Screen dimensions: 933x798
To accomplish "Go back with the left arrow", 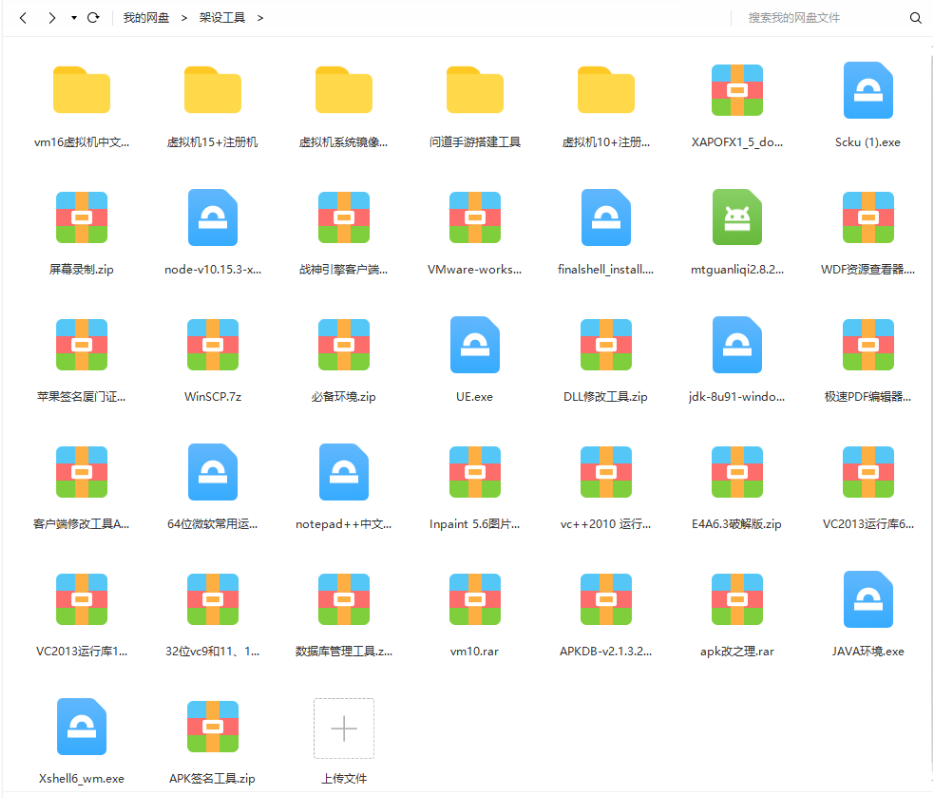I will click(23, 18).
